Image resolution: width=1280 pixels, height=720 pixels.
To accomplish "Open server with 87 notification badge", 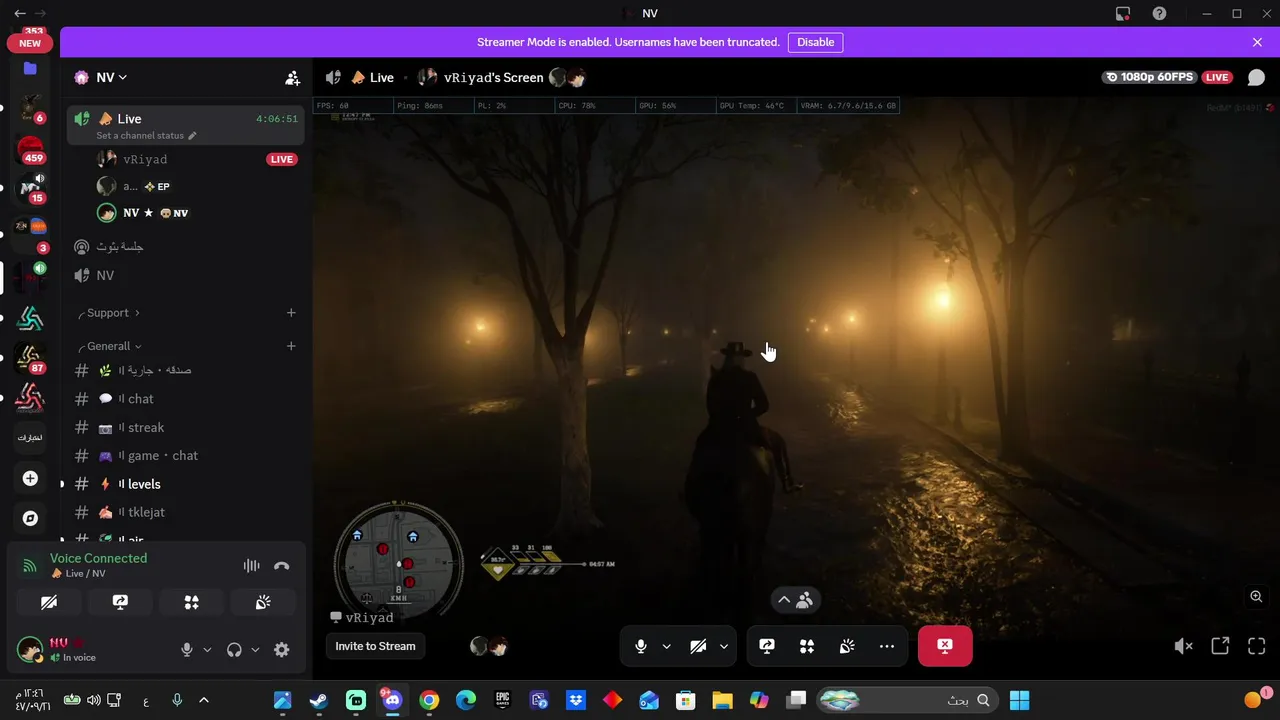I will pos(30,359).
